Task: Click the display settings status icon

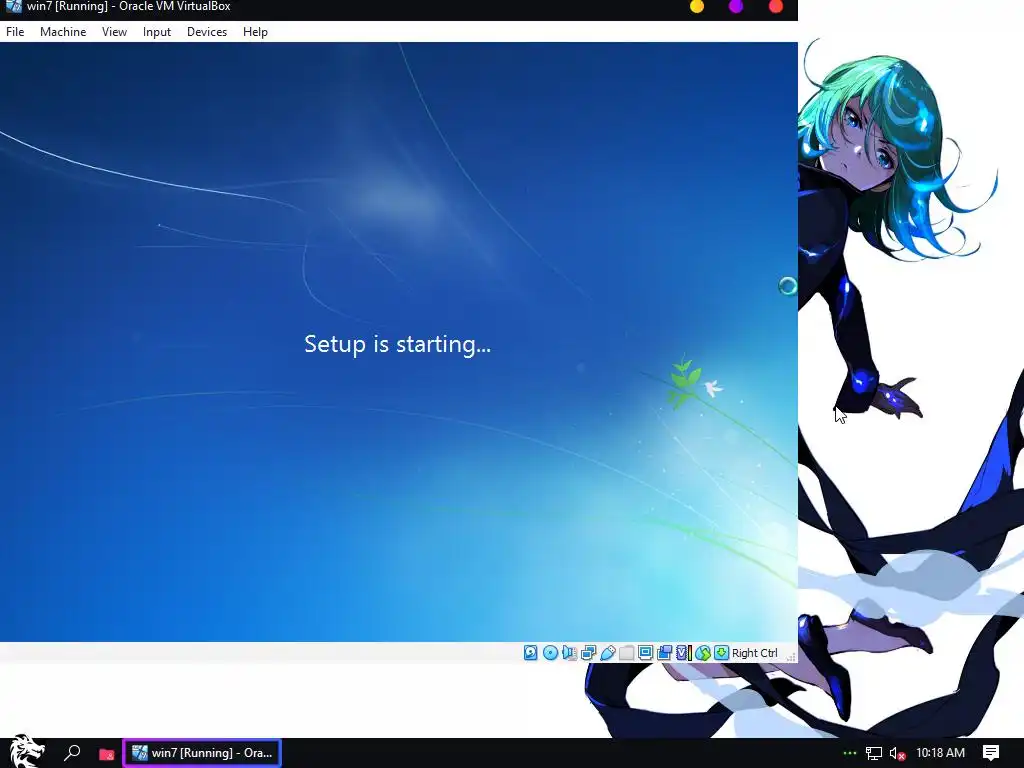Action: click(x=646, y=652)
